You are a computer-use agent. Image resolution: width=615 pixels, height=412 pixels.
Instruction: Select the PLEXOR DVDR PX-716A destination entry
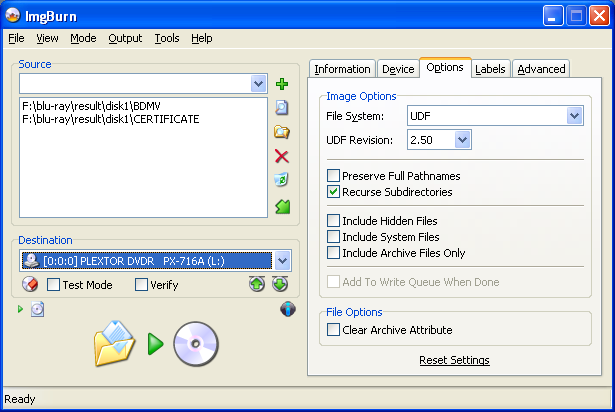coord(147,261)
